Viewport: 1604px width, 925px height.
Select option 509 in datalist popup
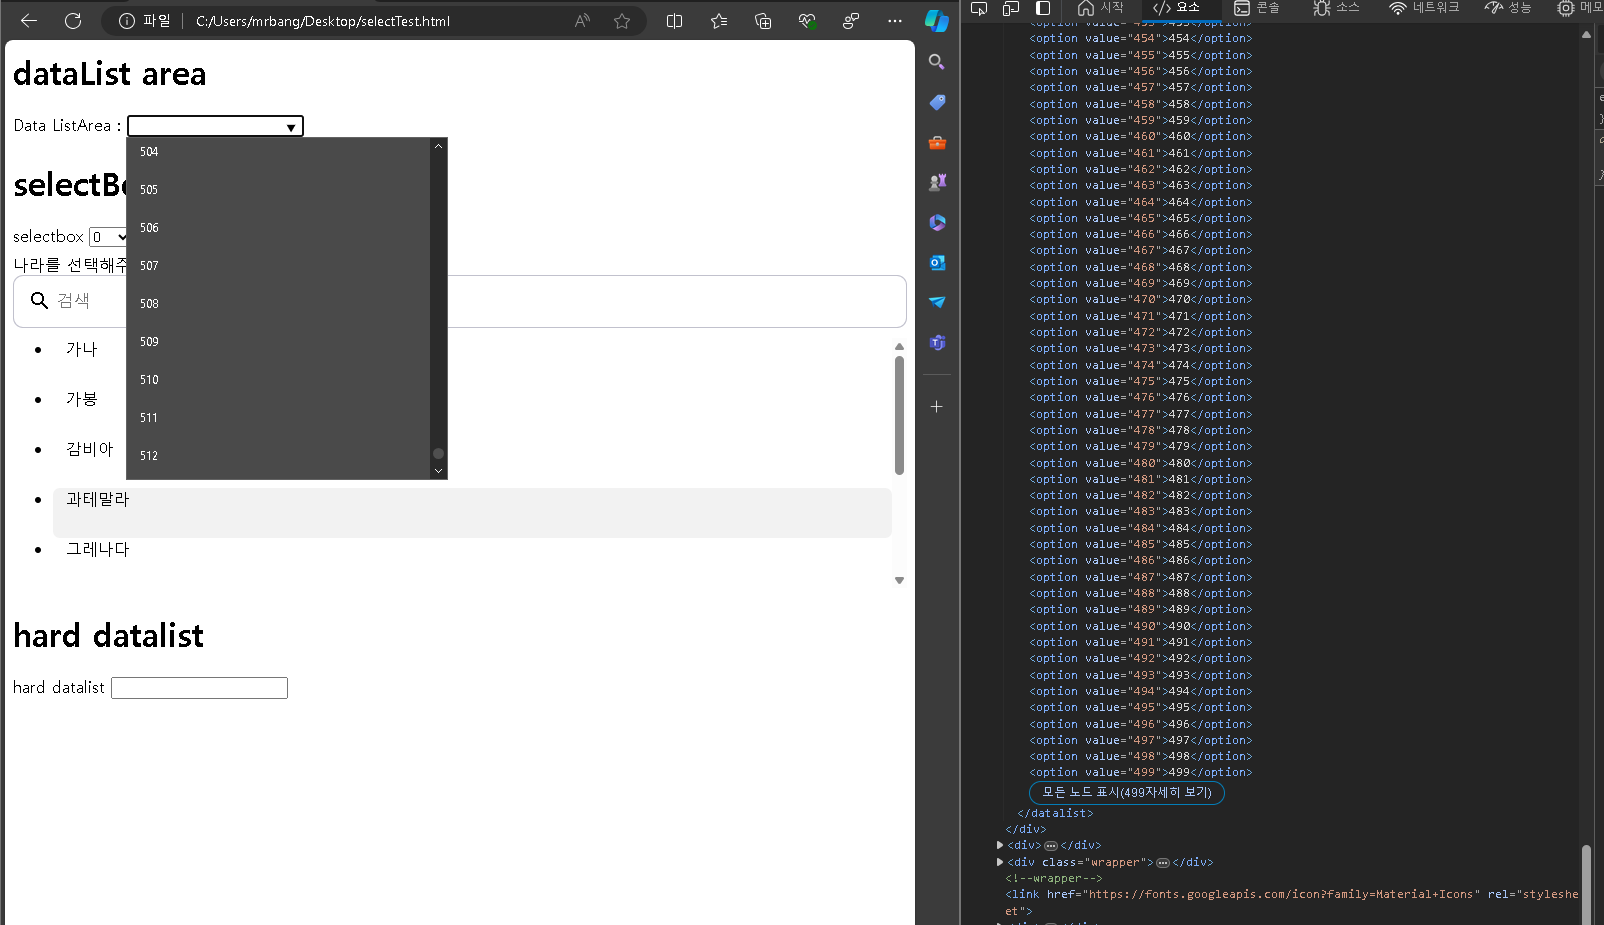279,342
